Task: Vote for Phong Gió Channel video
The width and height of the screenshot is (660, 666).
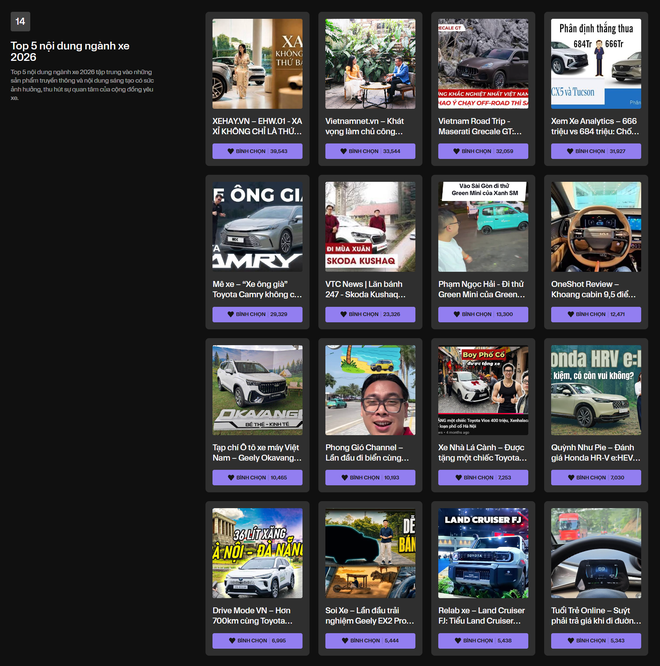Action: tap(370, 477)
